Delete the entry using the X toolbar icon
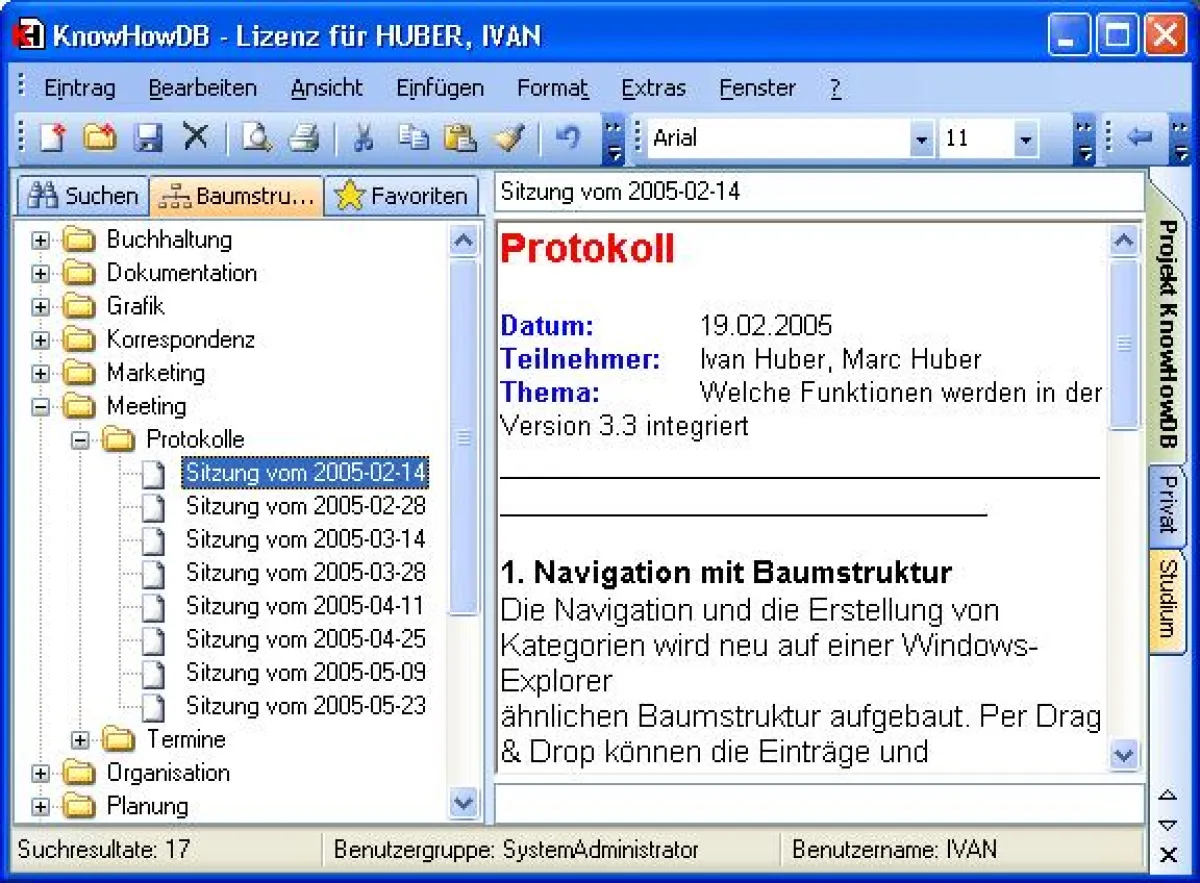 [196, 138]
